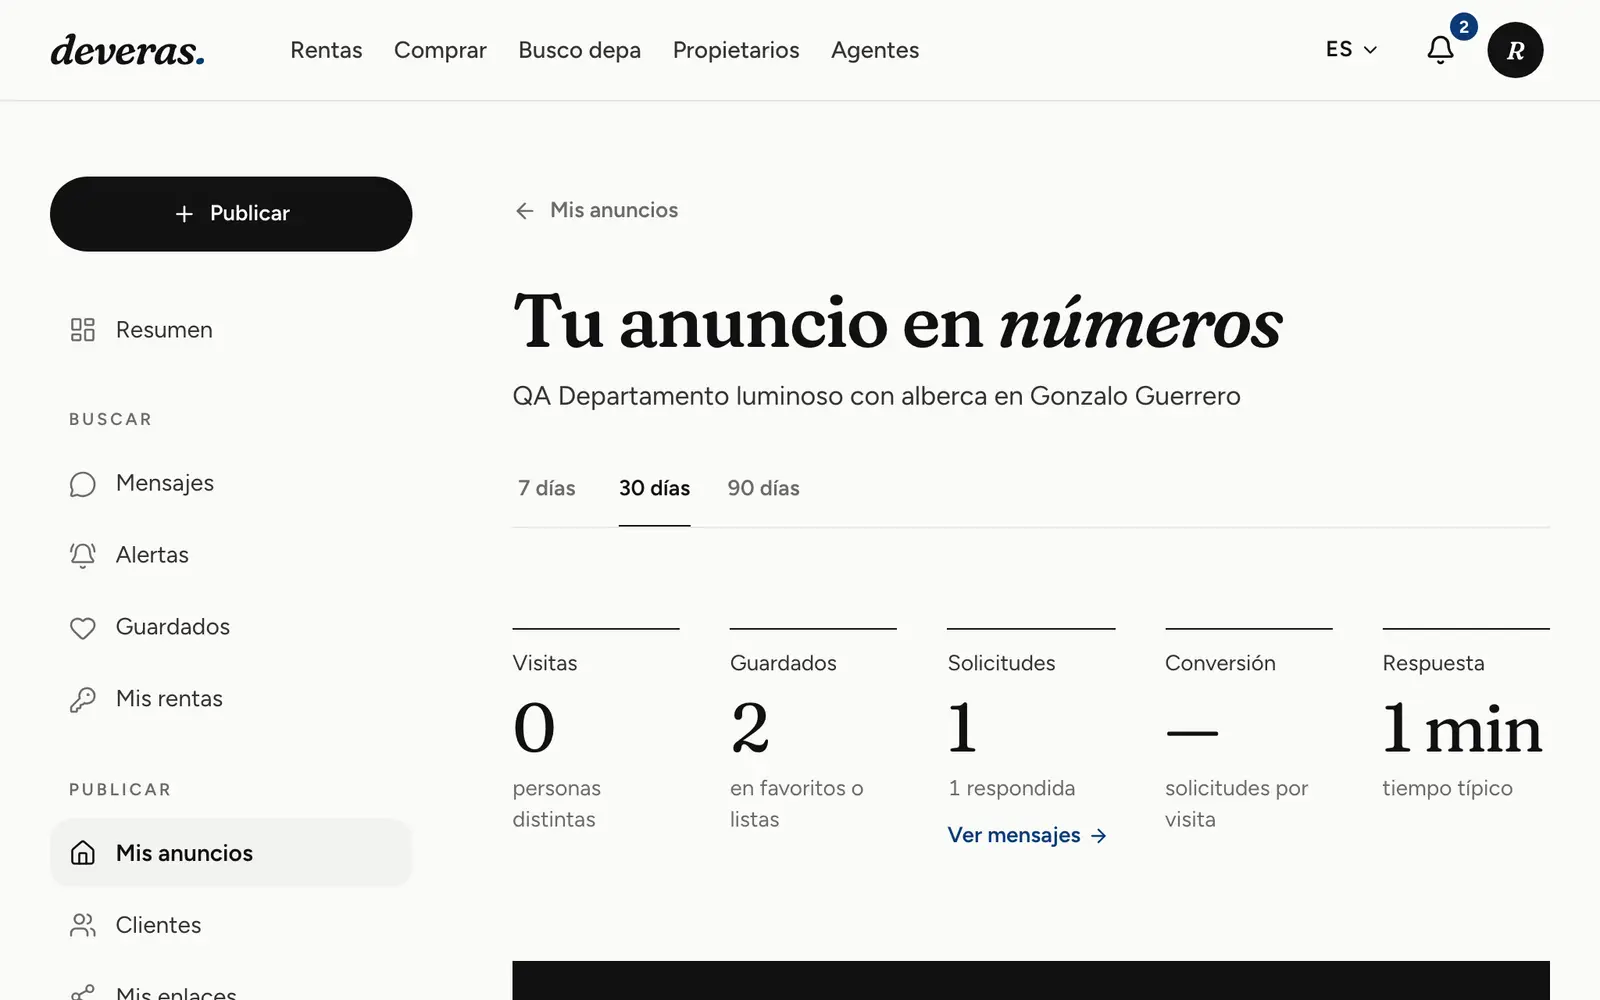This screenshot has width=1600, height=1000.
Task: Click the notification badge showing 2
Action: (x=1464, y=27)
